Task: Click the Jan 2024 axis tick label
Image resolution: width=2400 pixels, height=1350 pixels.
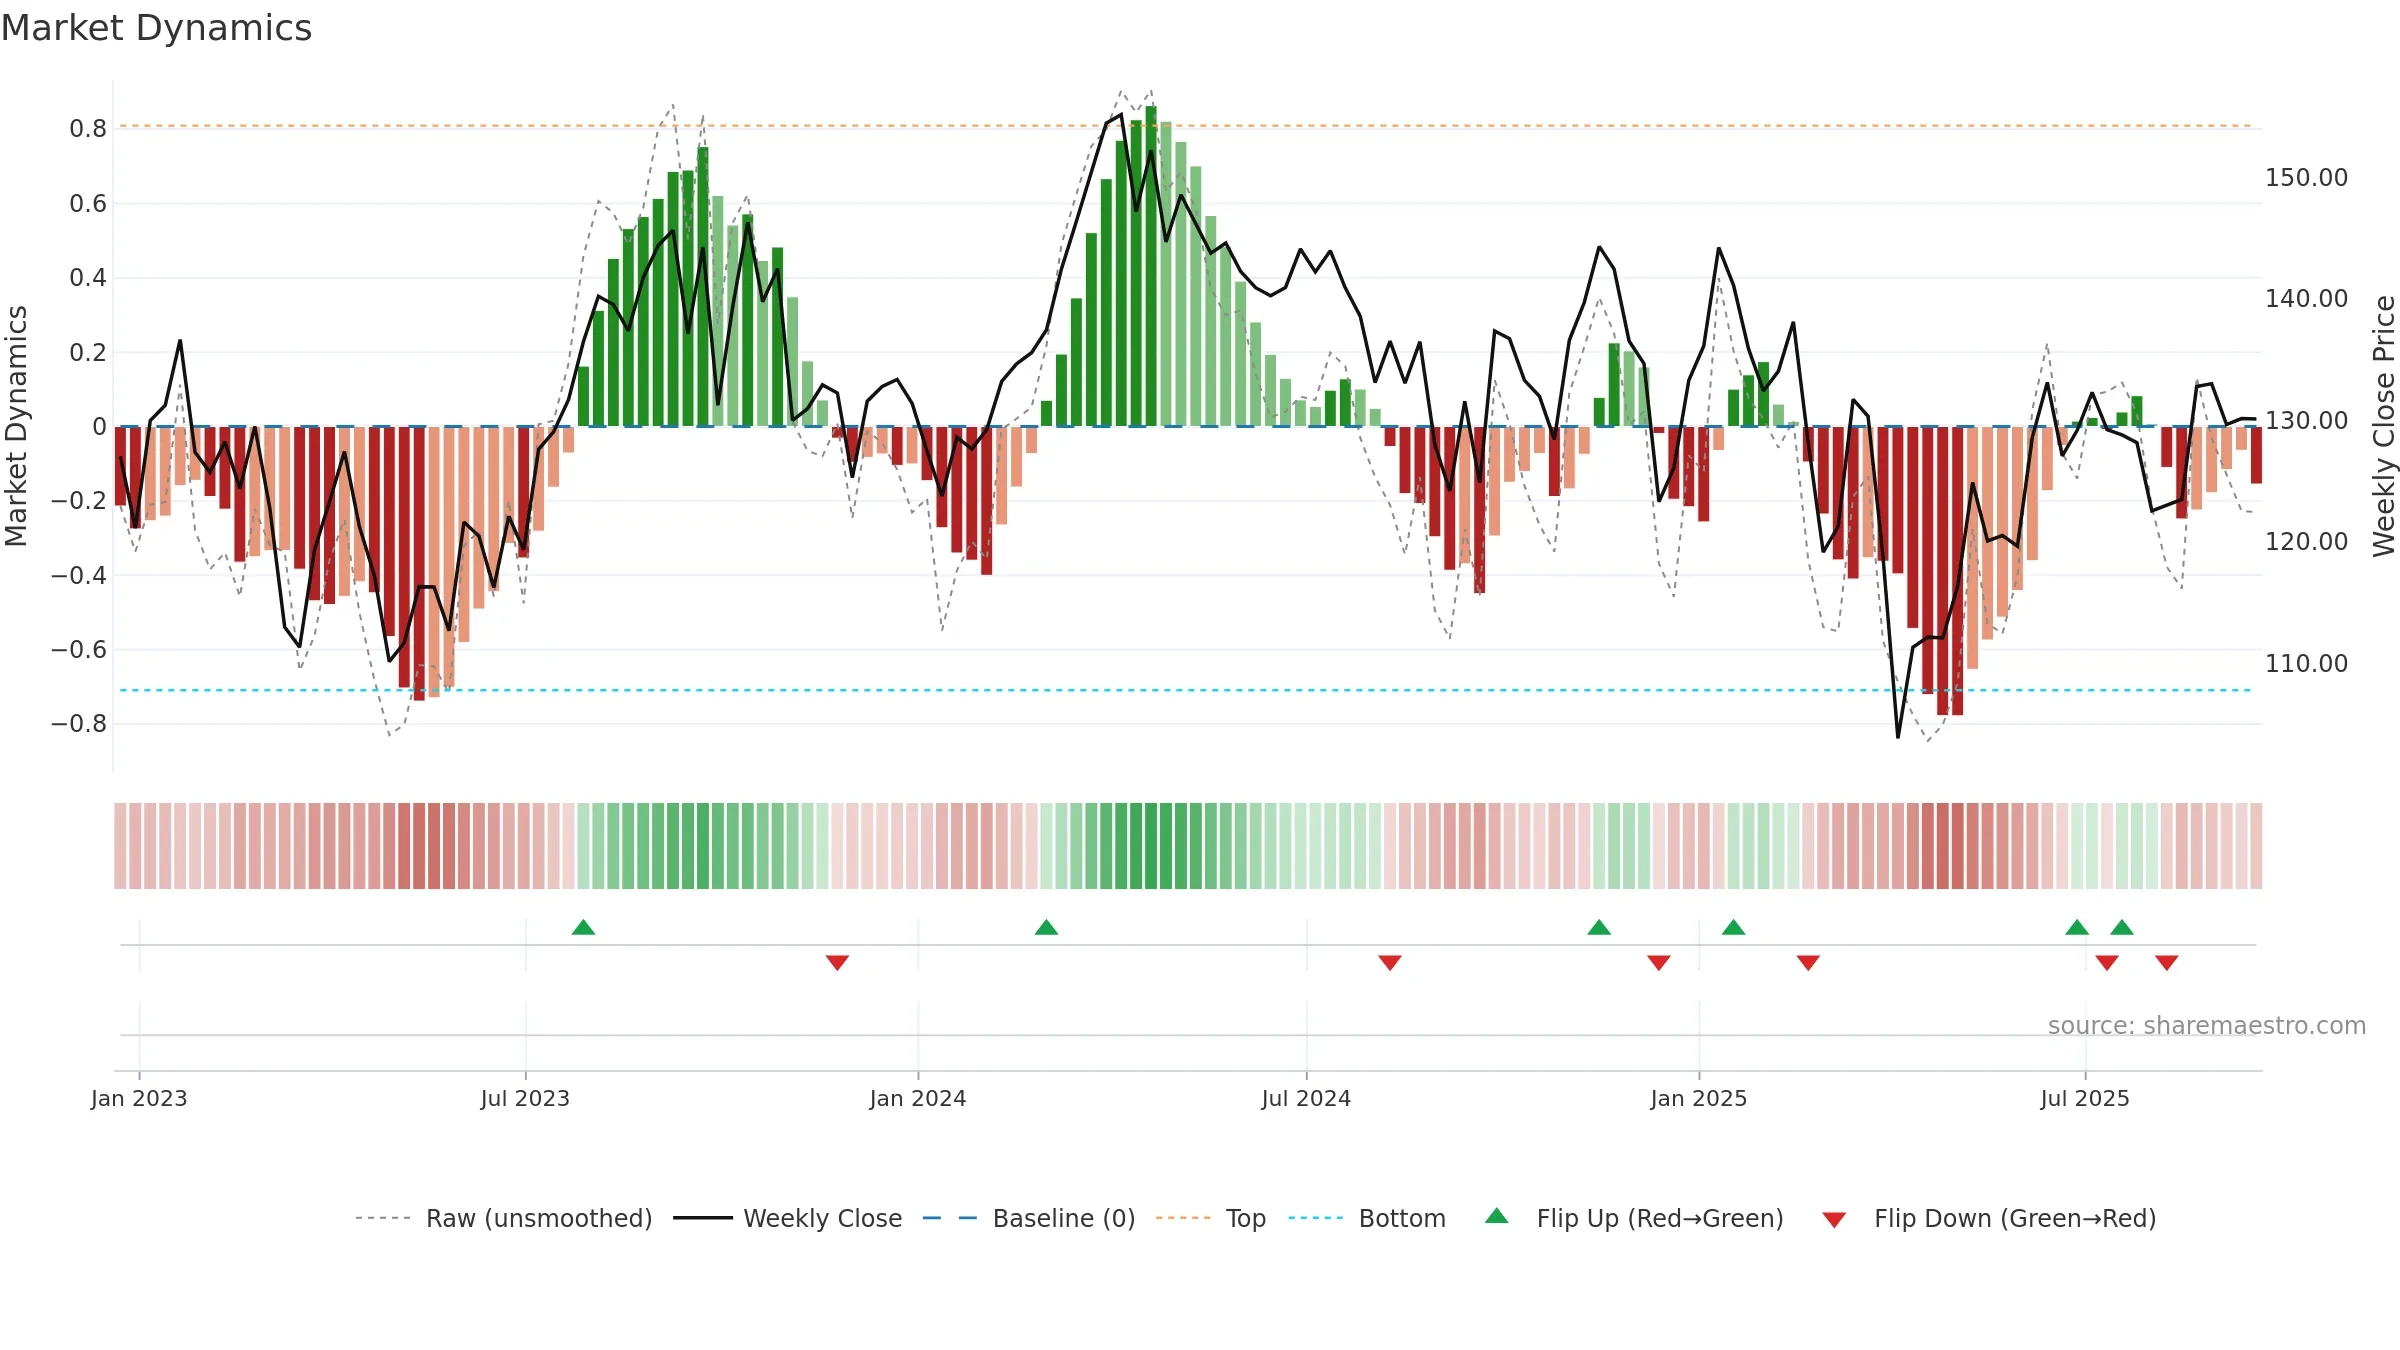Action: [x=918, y=1098]
